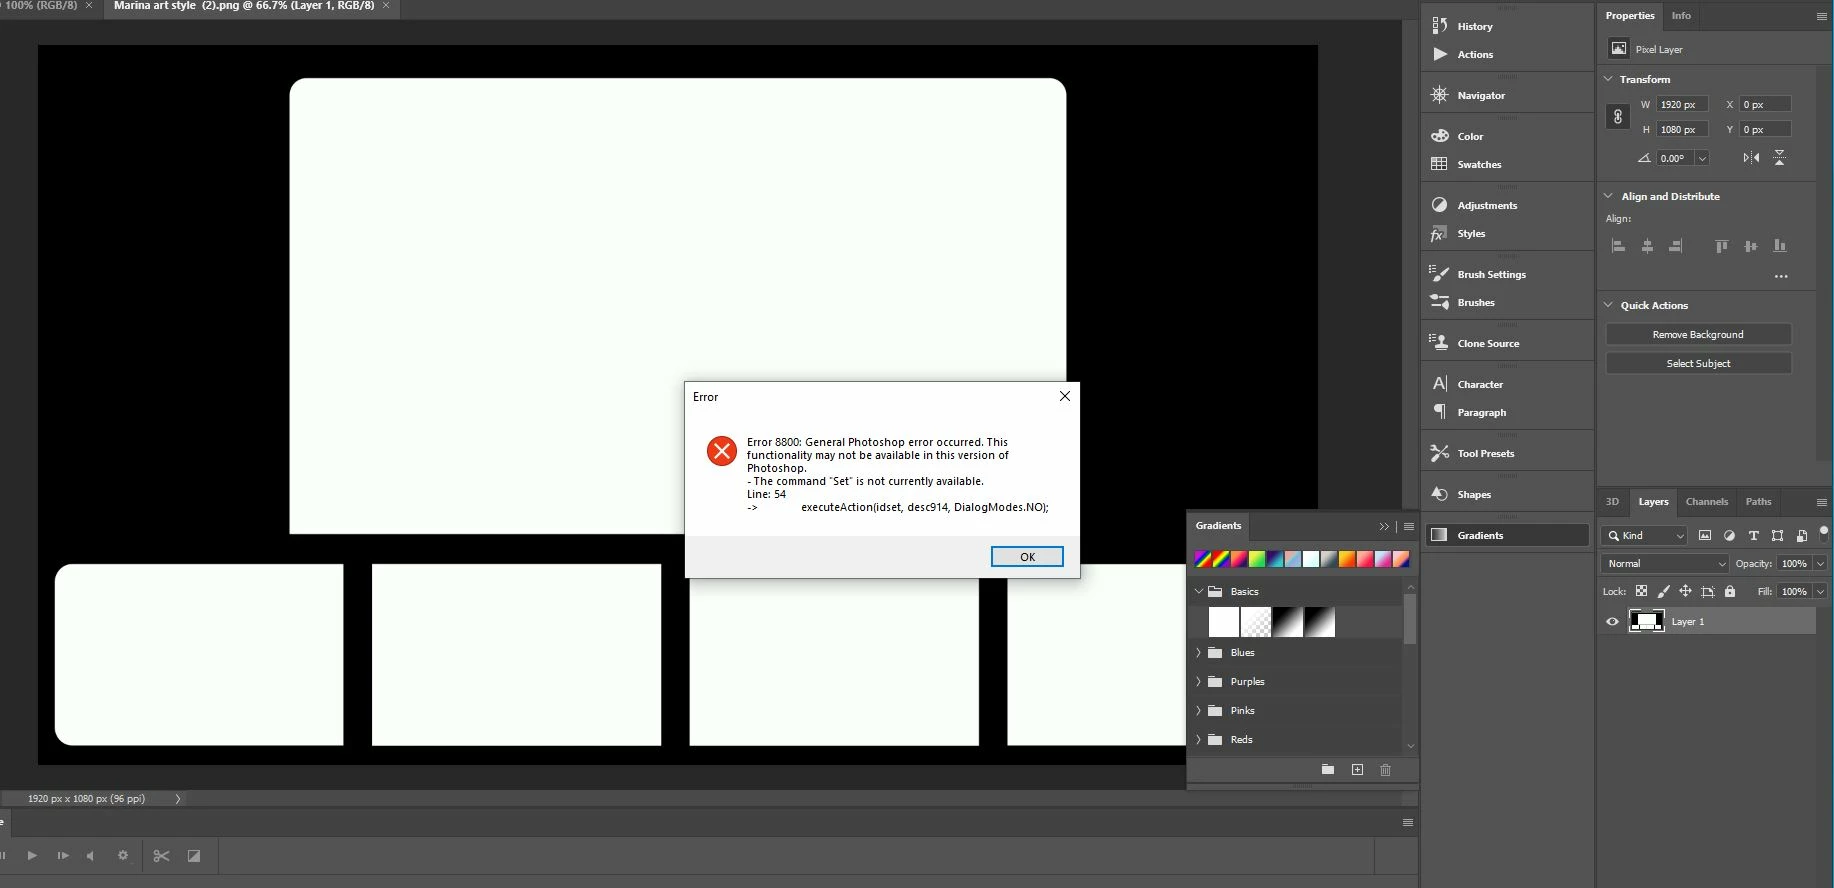The height and width of the screenshot is (888, 1834).
Task: Open the Navigator panel
Action: point(1481,95)
